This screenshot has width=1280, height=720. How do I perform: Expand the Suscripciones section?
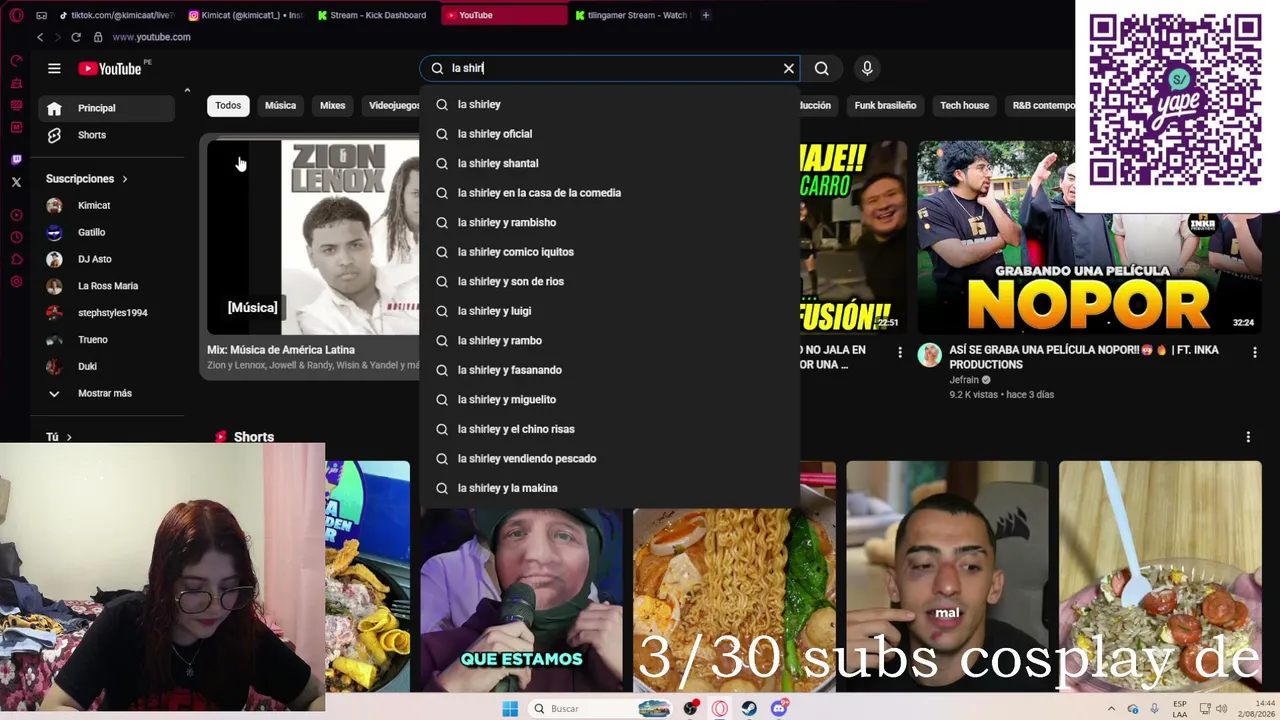click(x=87, y=179)
